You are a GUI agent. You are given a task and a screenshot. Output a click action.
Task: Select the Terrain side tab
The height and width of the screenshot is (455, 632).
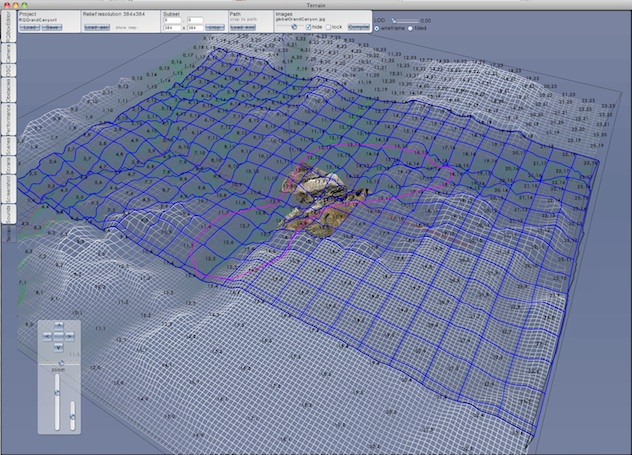pyautogui.click(x=9, y=233)
